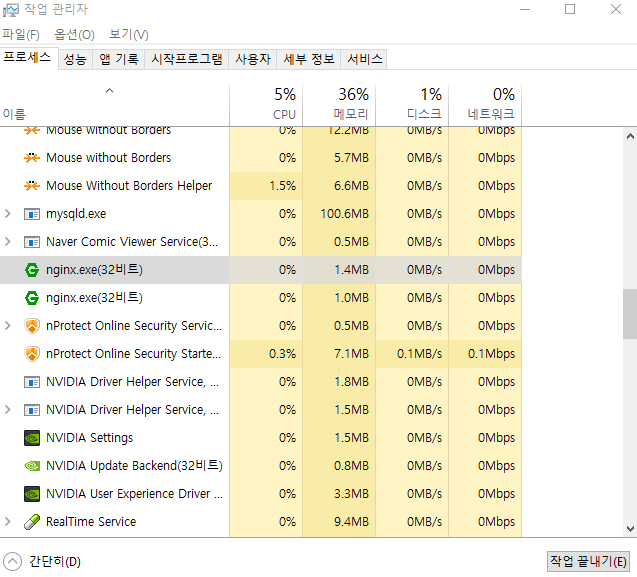This screenshot has width=637, height=577.
Task: Click the Mouse without Borders 5.7MB icon
Action: click(x=32, y=158)
